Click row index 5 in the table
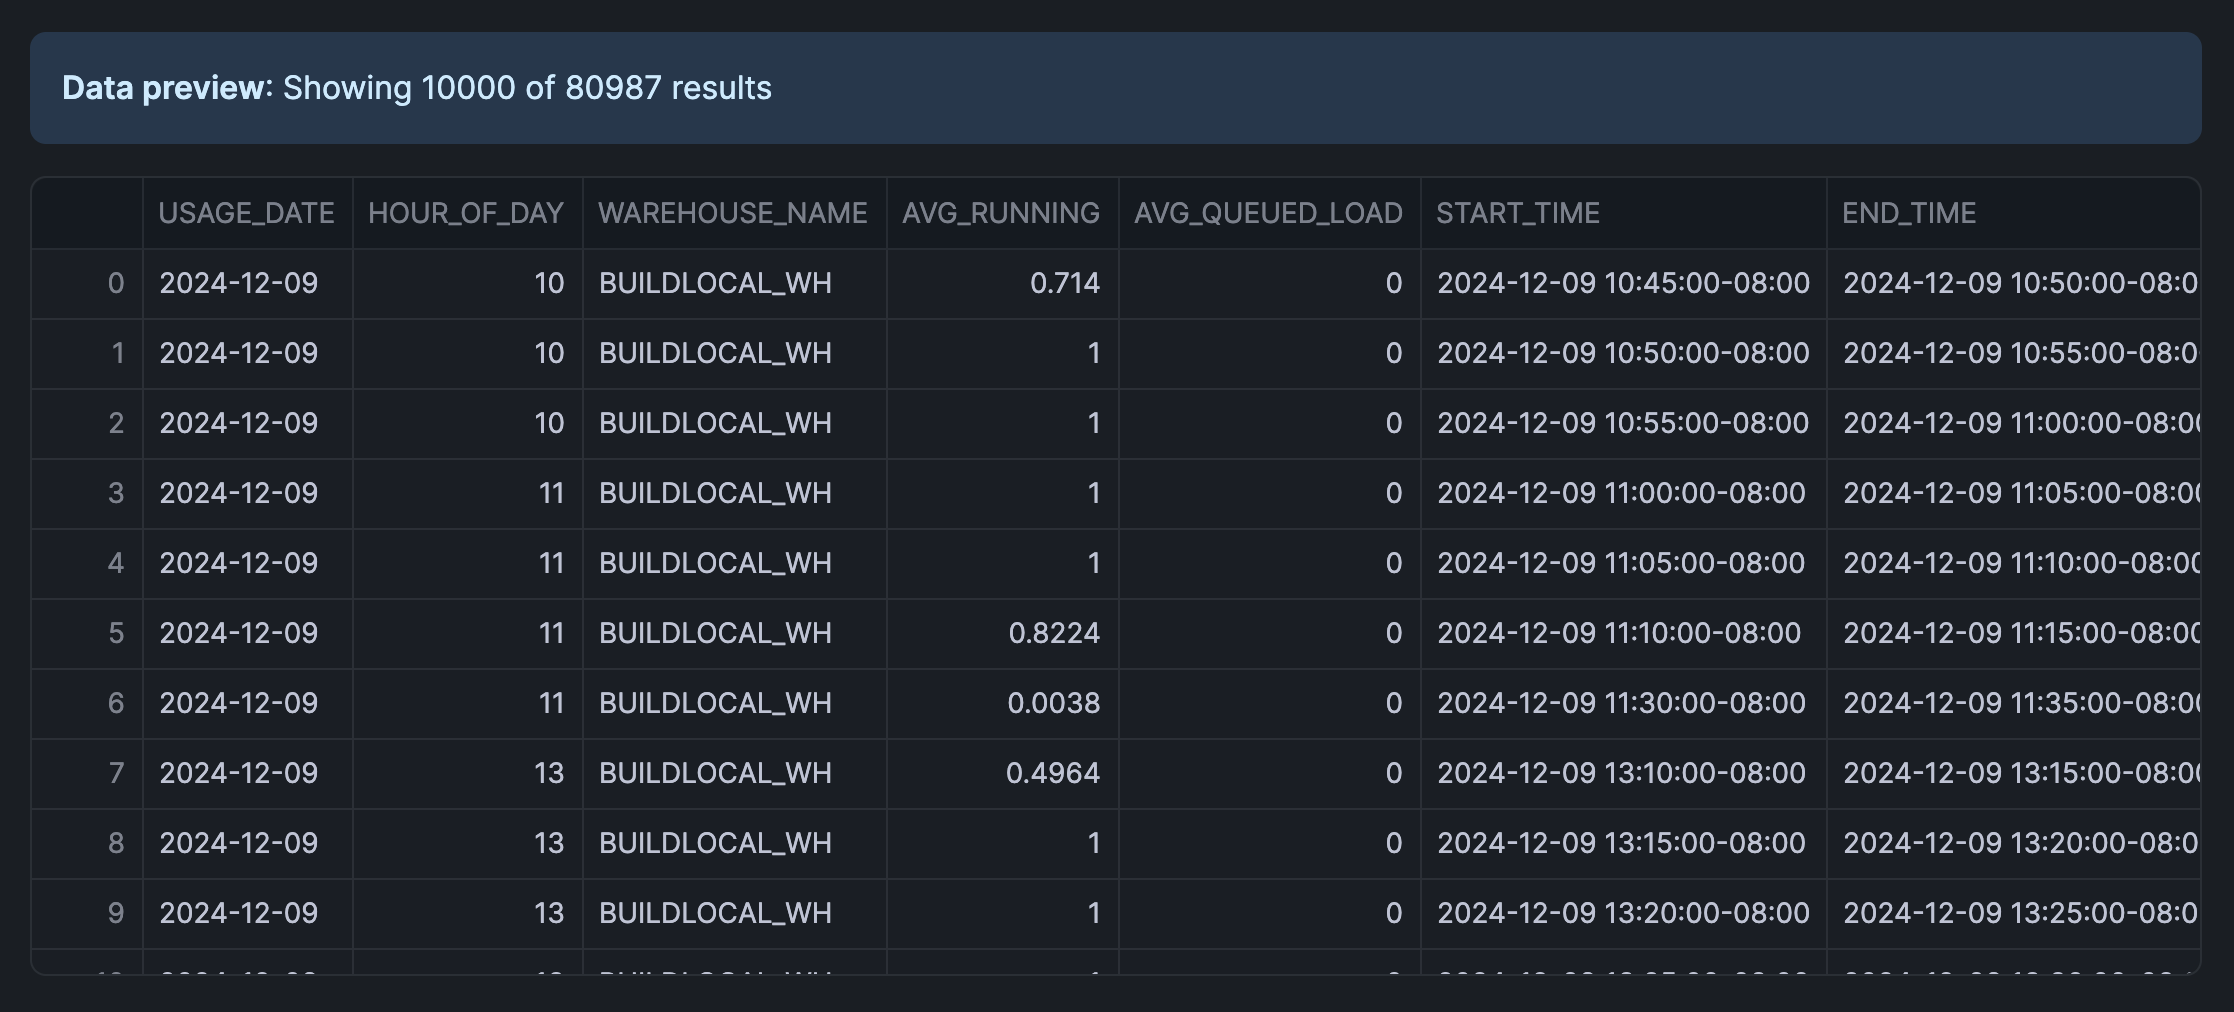The height and width of the screenshot is (1012, 2234). pos(115,633)
